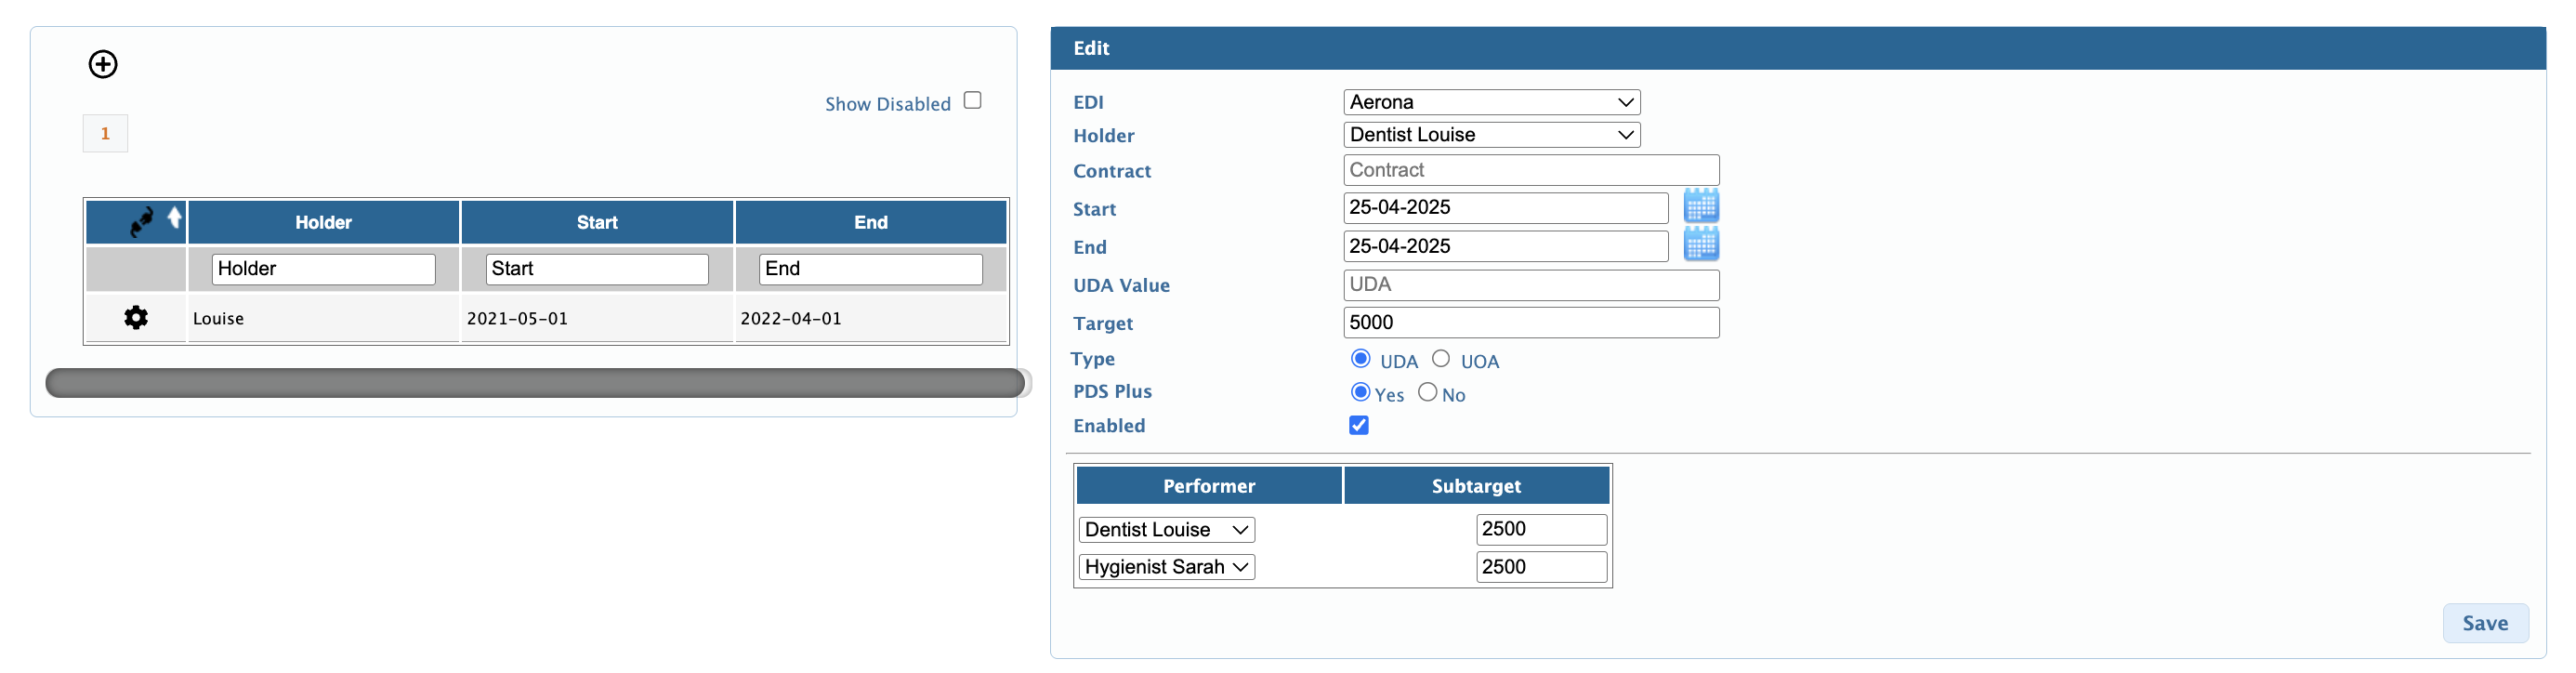Toggle the Enabled checkbox
Screen dimensions: 2576x673
click(x=1359, y=425)
